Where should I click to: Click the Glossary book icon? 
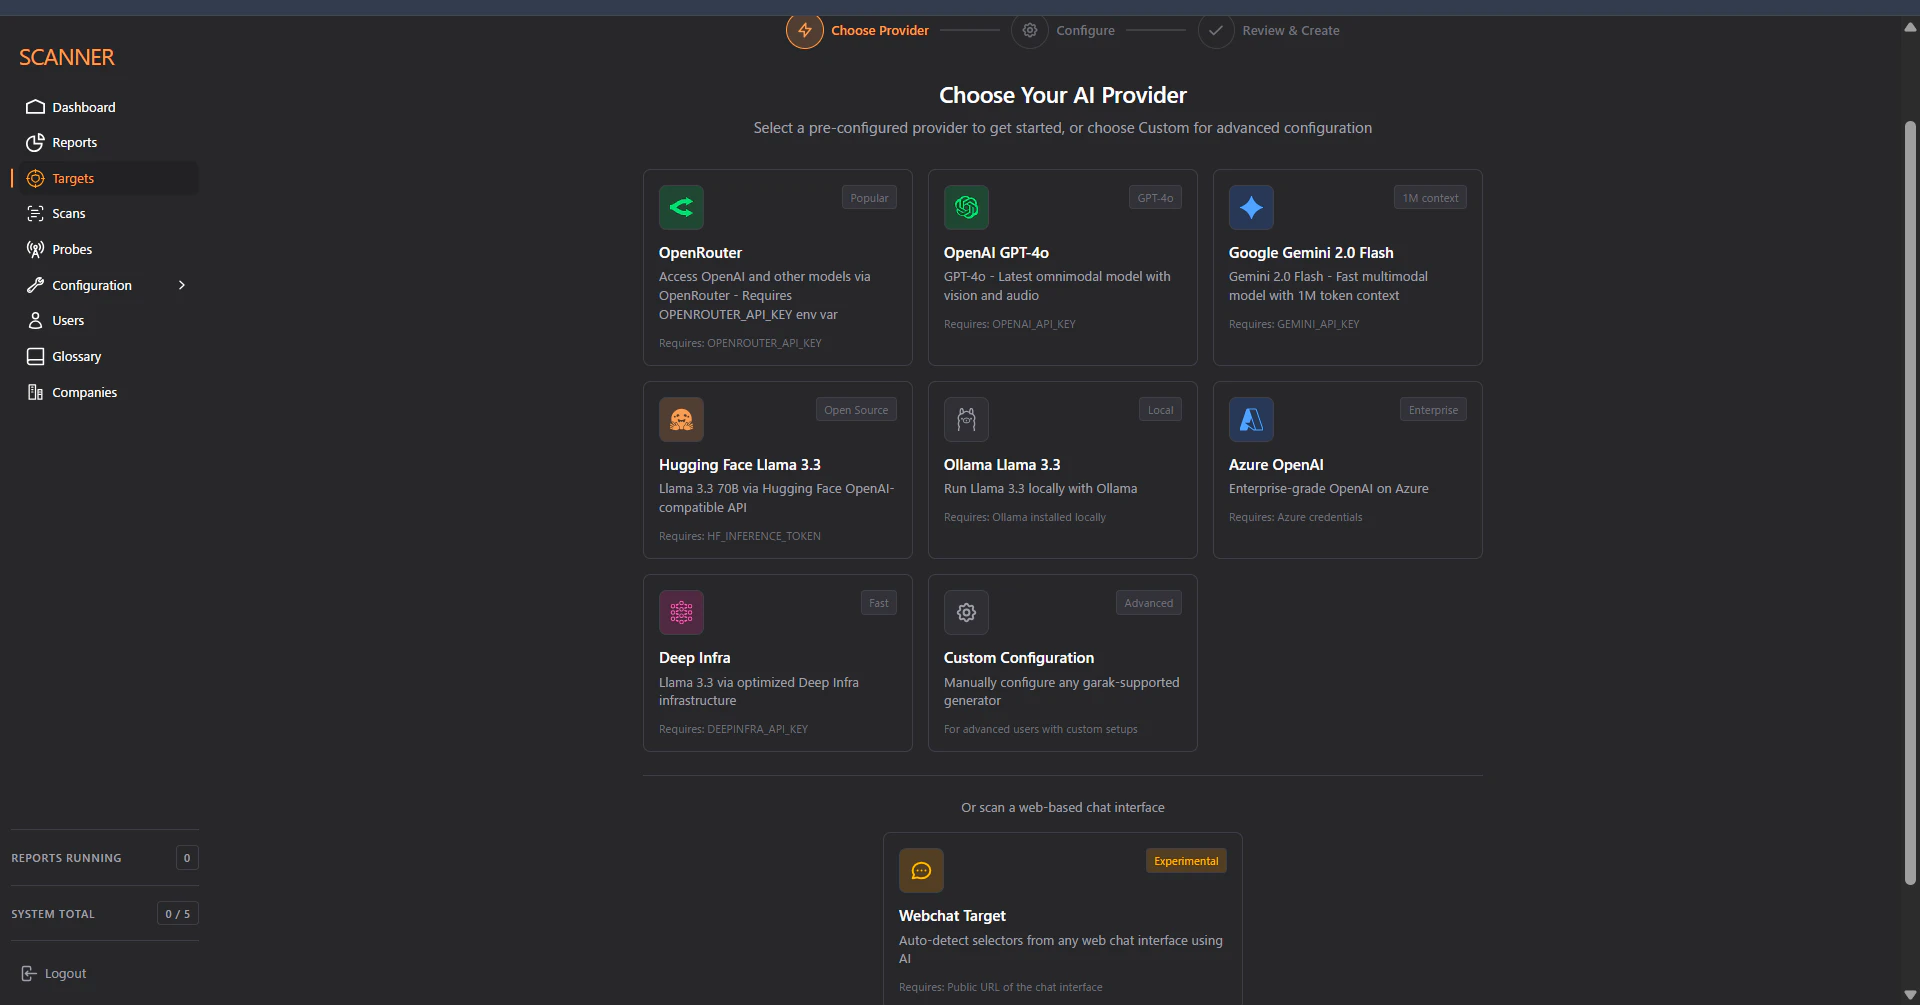tap(35, 357)
